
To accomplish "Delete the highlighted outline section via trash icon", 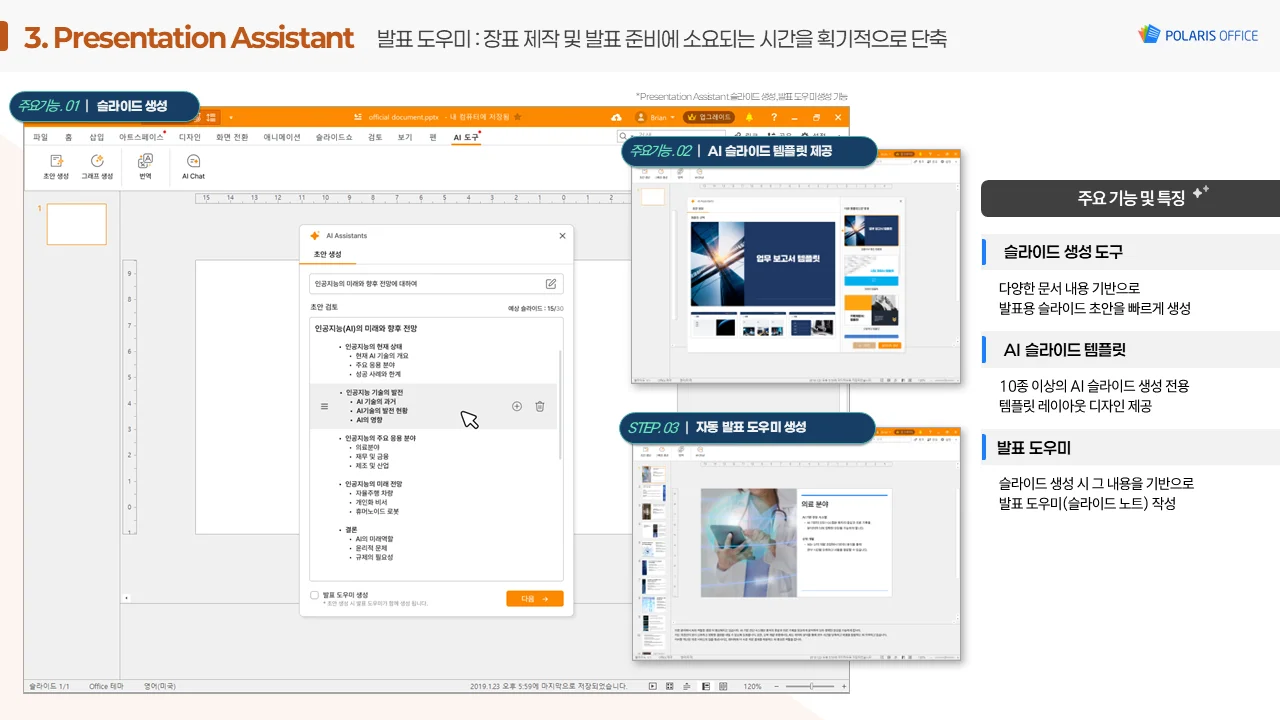I will tap(540, 406).
